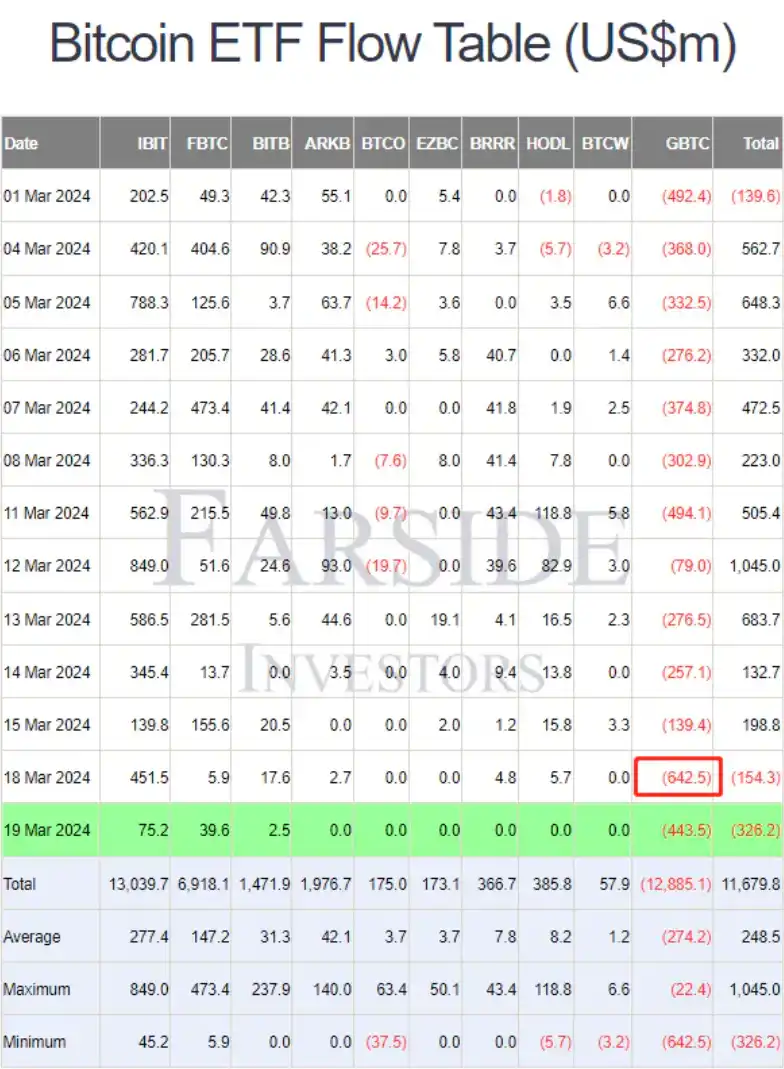Select the 05 Mar 2024 IBIT value 788.3
Viewport: 784px width, 1069px height.
pos(149,302)
